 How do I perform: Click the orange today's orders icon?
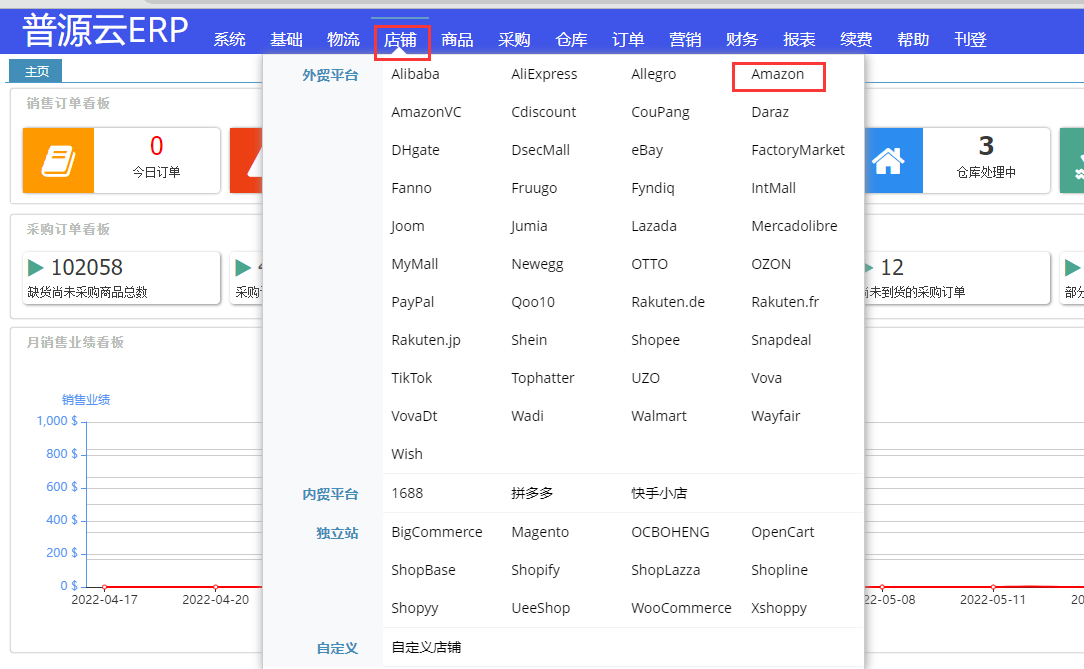click(58, 160)
